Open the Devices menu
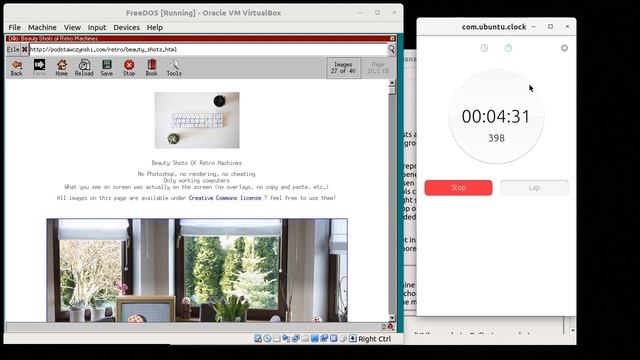 pos(126,27)
